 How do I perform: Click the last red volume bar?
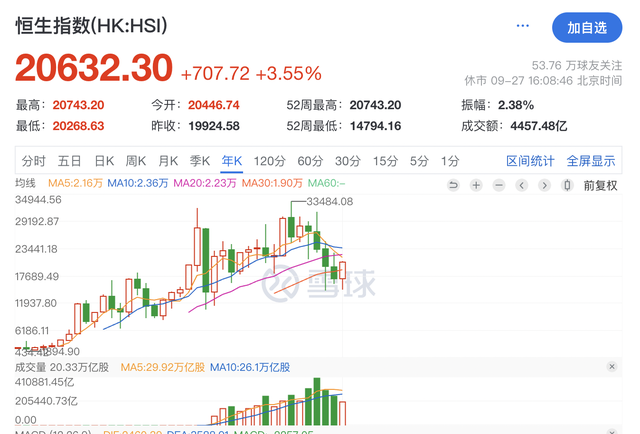[x=342, y=413]
